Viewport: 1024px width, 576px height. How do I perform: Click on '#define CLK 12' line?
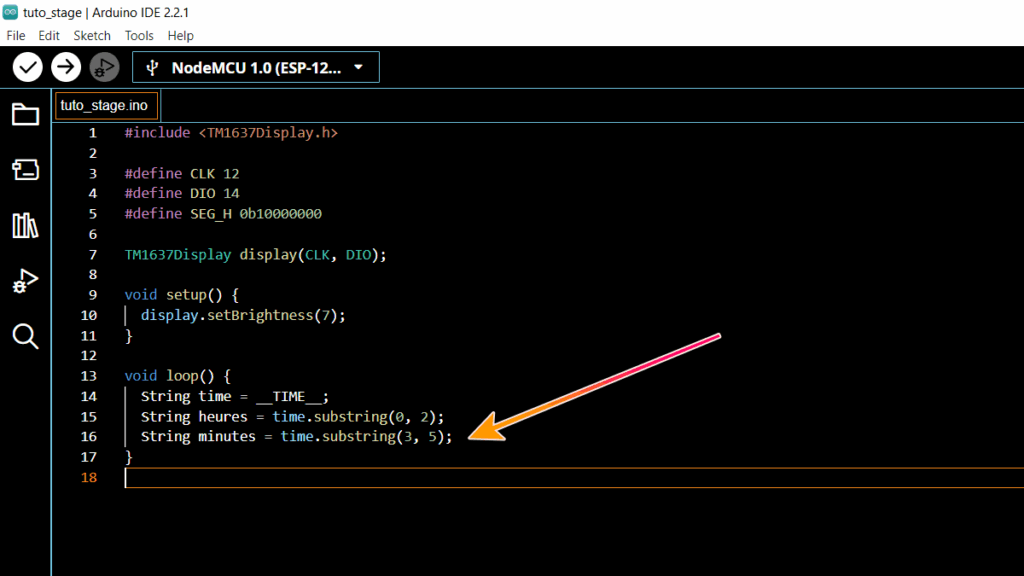tap(182, 174)
